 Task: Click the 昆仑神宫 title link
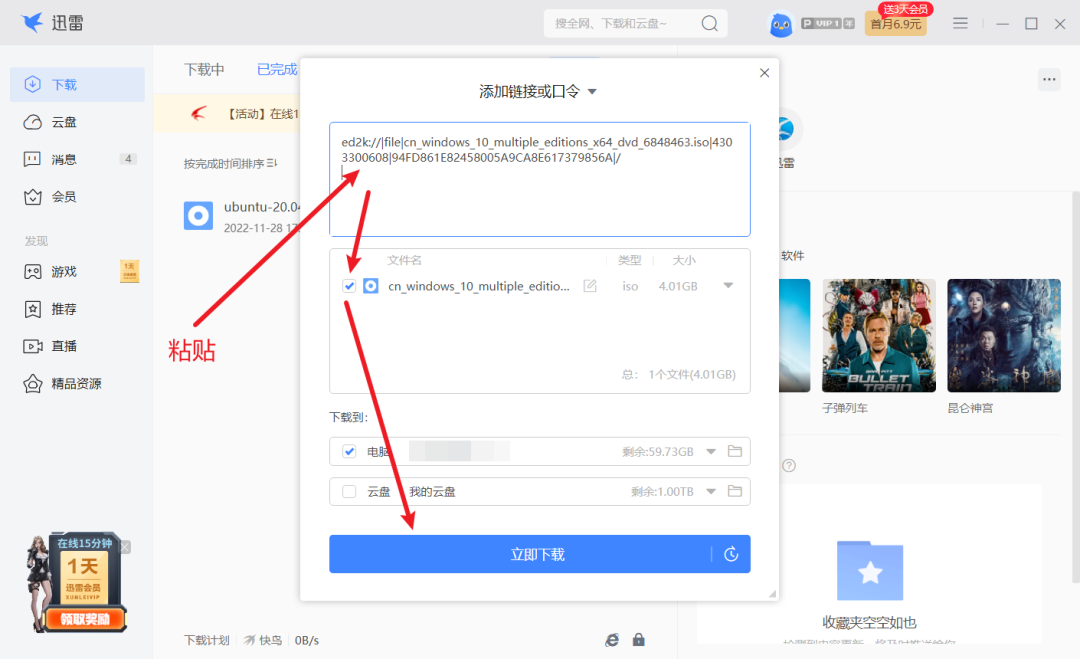coord(970,408)
